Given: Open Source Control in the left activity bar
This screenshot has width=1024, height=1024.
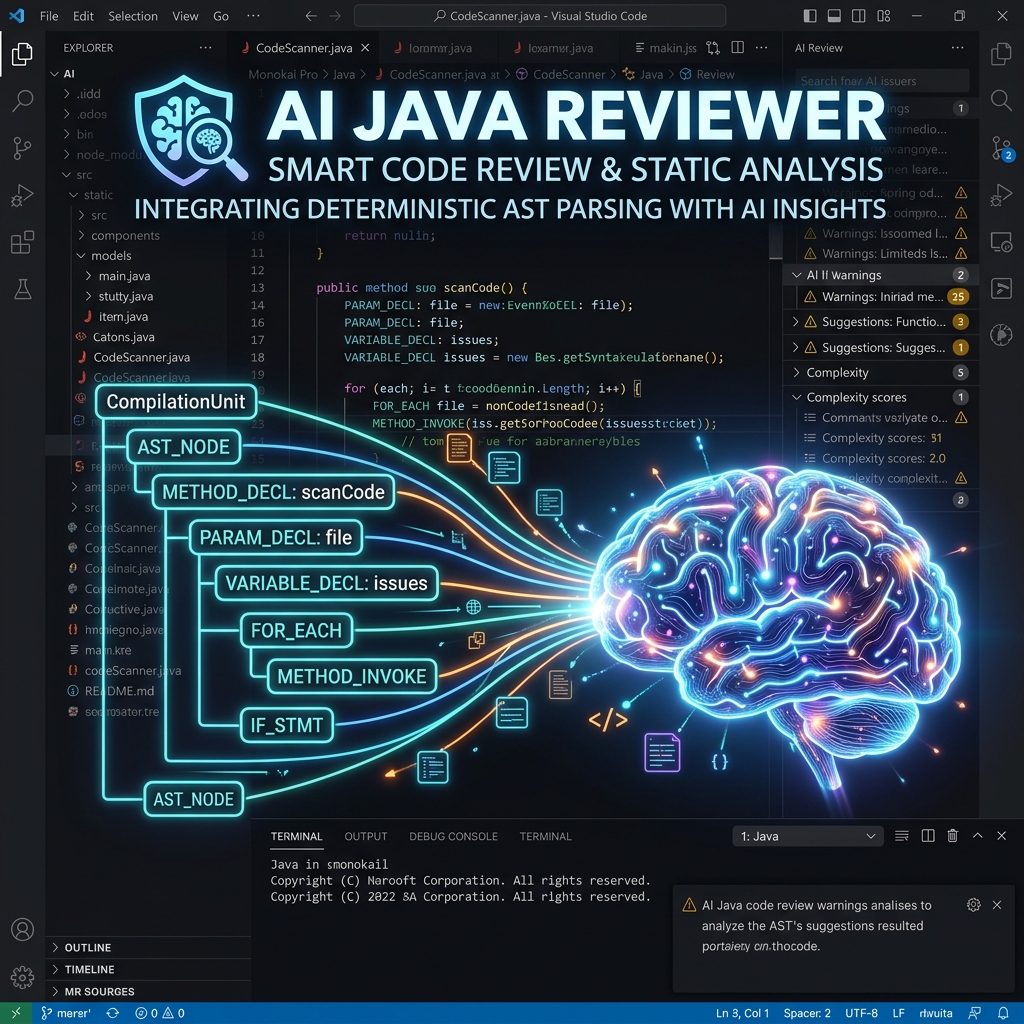Looking at the screenshot, I should pyautogui.click(x=22, y=148).
